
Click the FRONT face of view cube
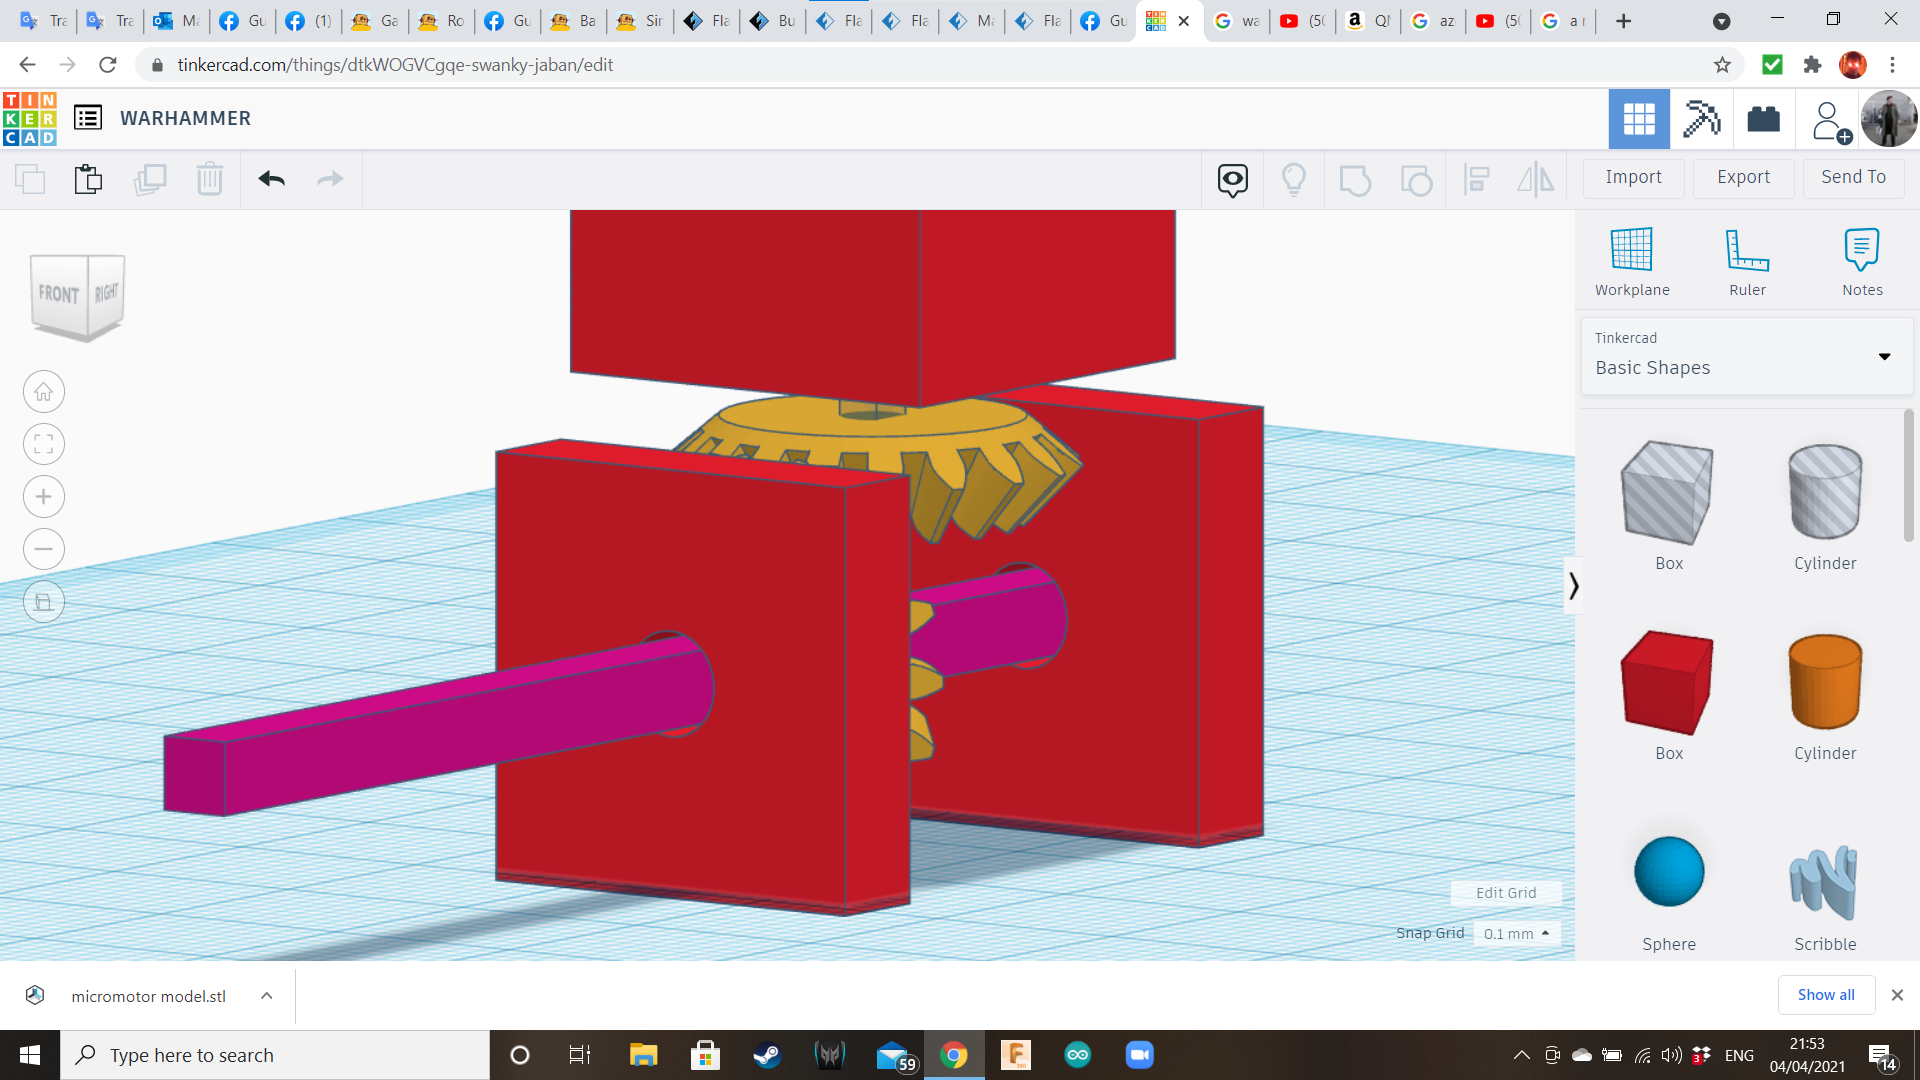pyautogui.click(x=58, y=294)
